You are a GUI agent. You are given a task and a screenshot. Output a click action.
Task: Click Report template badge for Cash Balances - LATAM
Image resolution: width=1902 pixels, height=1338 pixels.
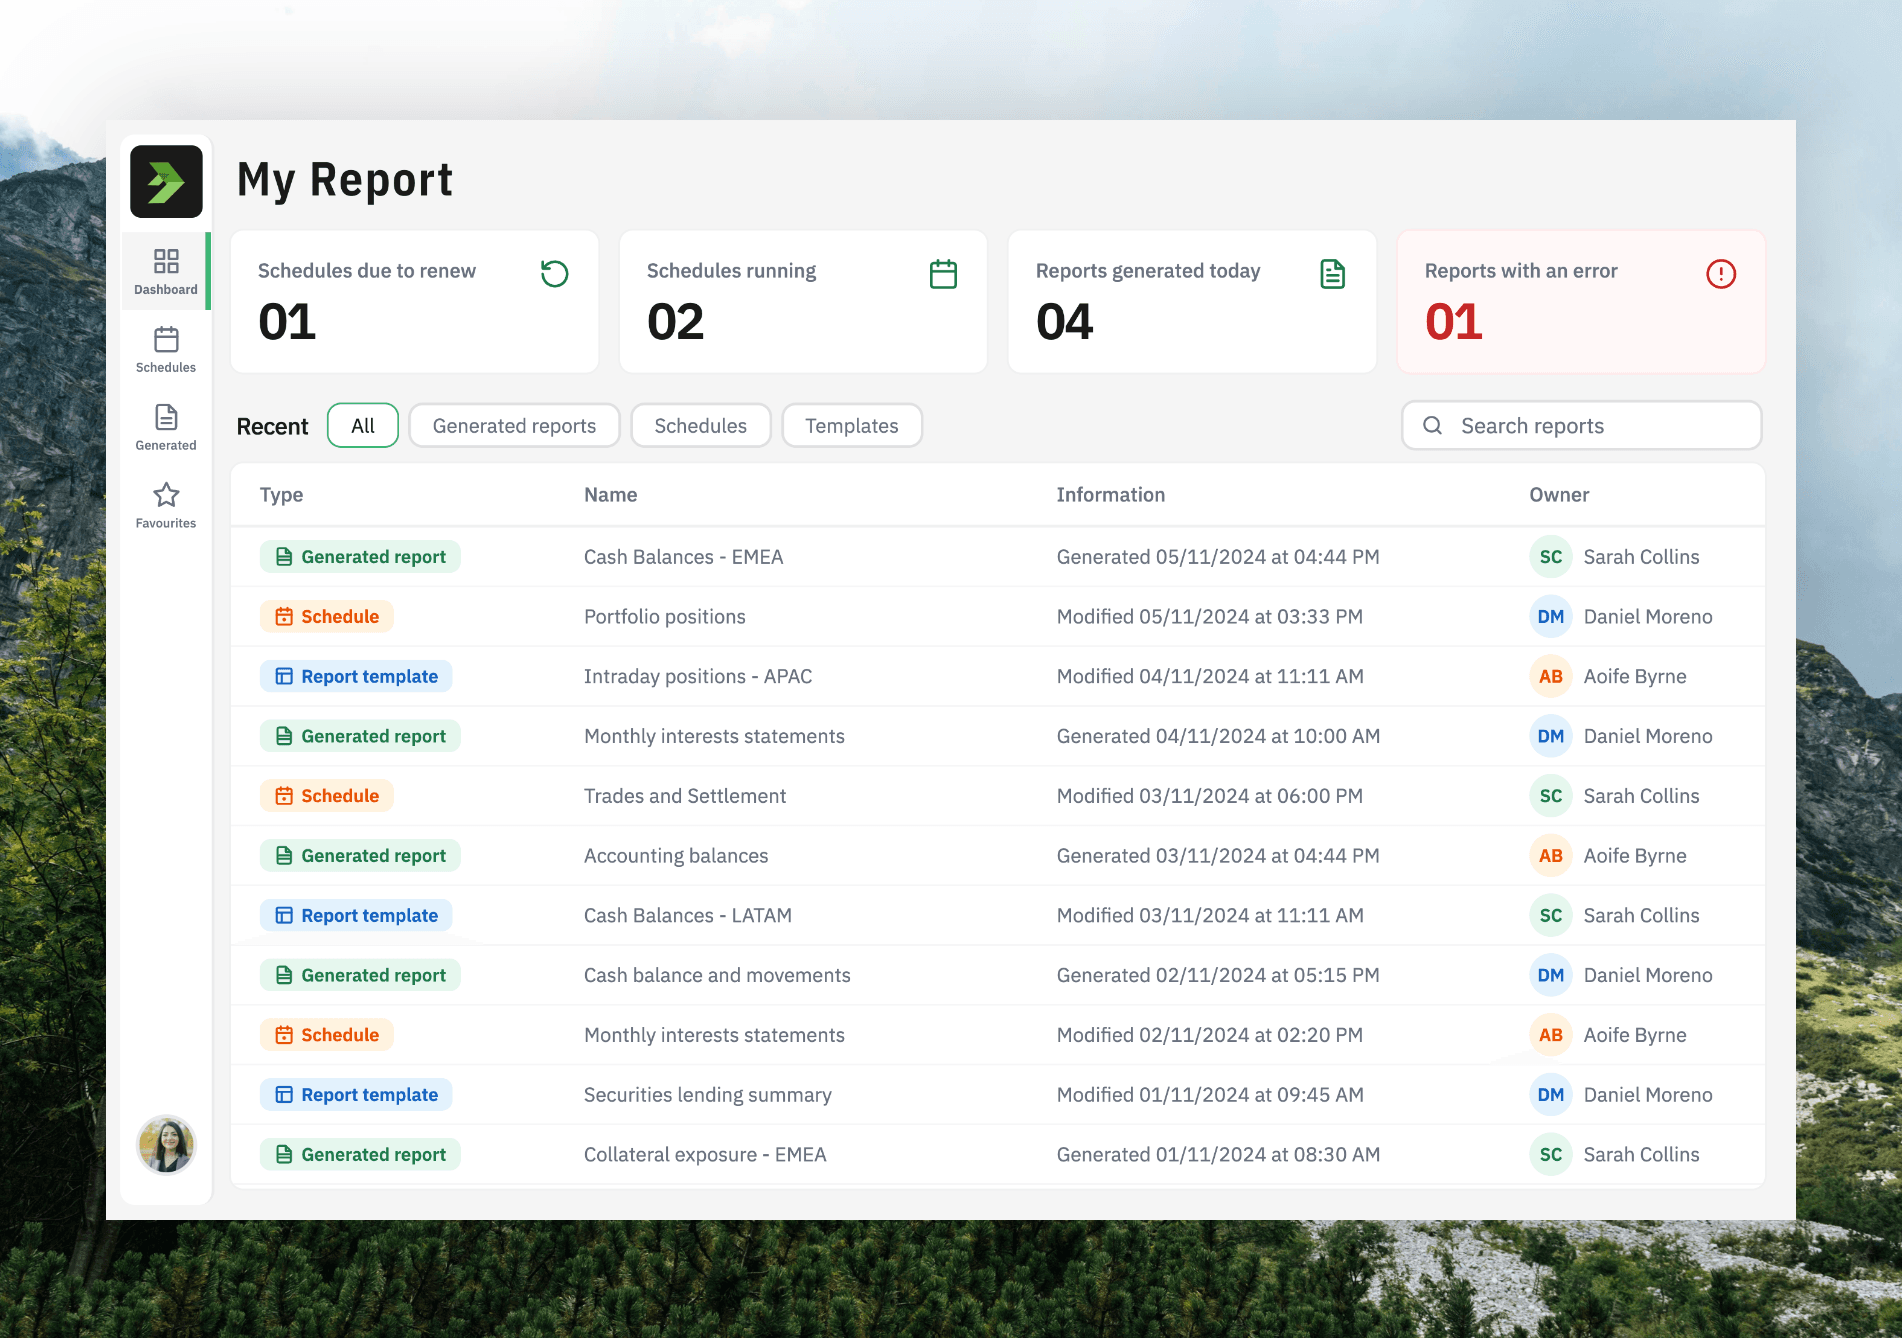[x=356, y=915]
